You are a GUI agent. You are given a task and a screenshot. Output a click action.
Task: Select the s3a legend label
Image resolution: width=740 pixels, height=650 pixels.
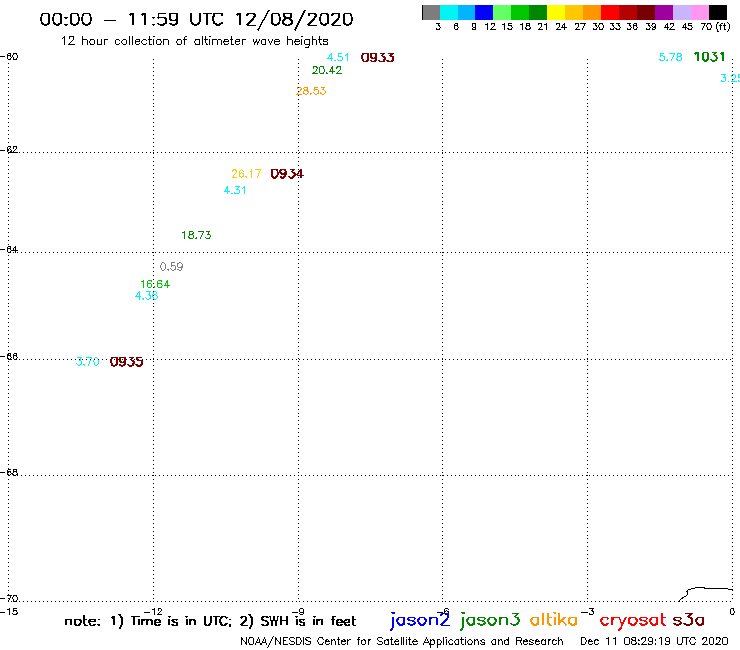click(689, 620)
